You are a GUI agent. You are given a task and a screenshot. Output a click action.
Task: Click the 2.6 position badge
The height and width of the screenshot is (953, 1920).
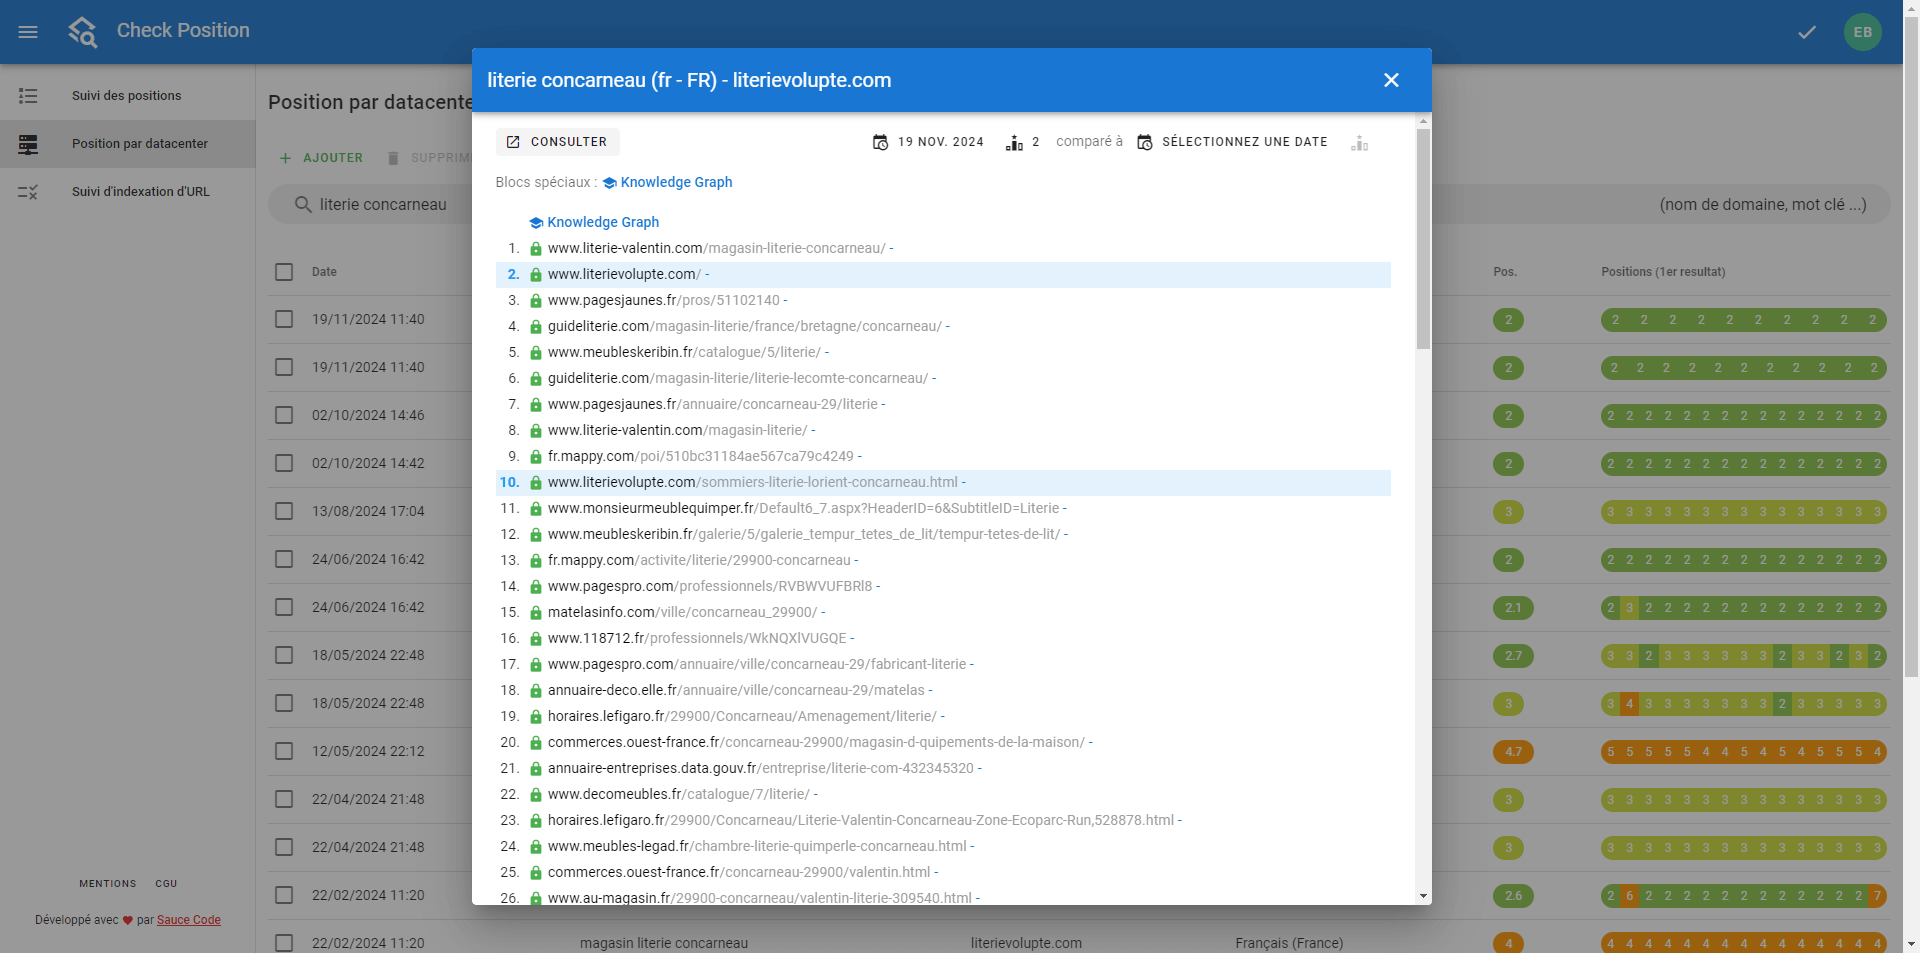pos(1513,896)
